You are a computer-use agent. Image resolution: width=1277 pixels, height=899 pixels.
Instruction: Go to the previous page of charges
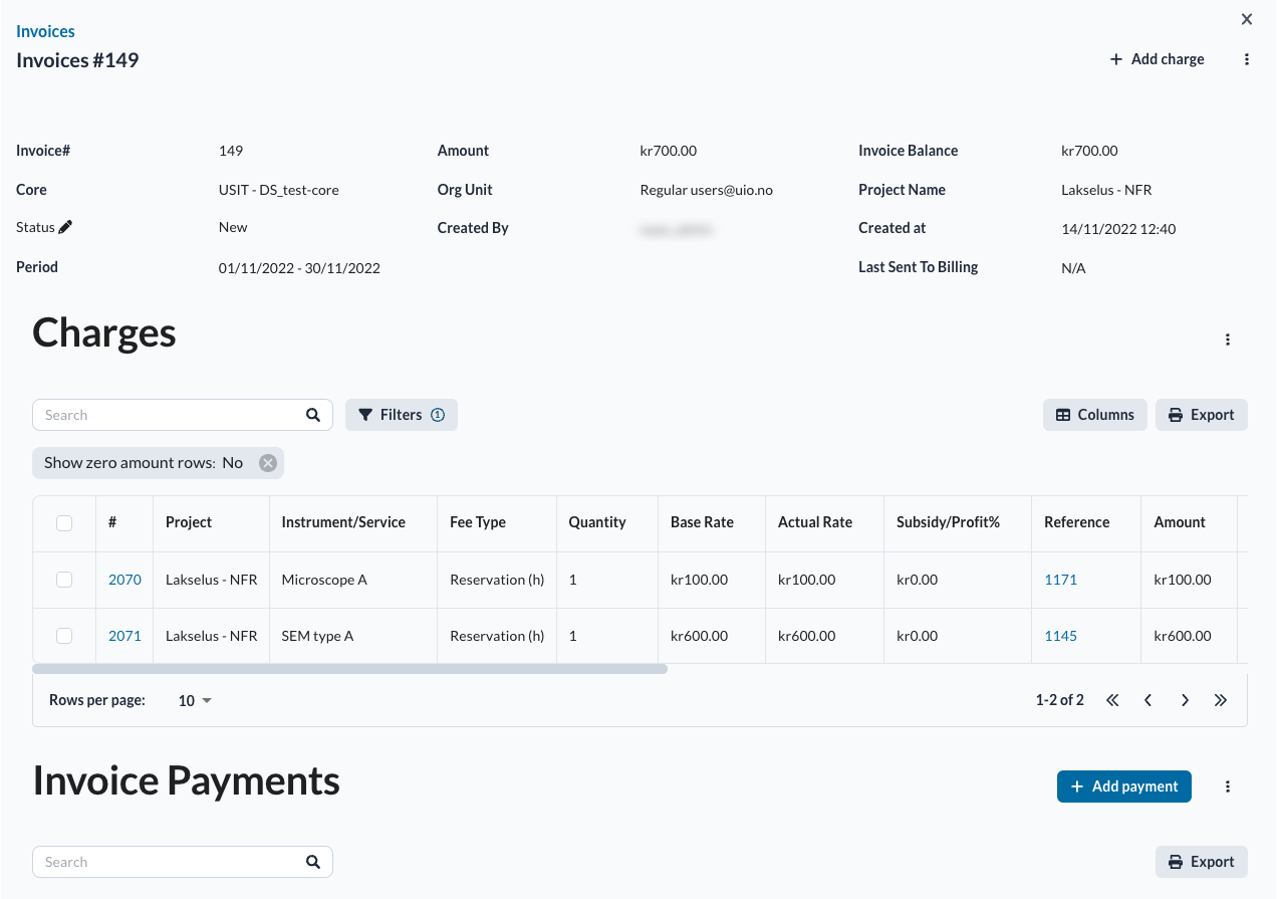click(1148, 700)
